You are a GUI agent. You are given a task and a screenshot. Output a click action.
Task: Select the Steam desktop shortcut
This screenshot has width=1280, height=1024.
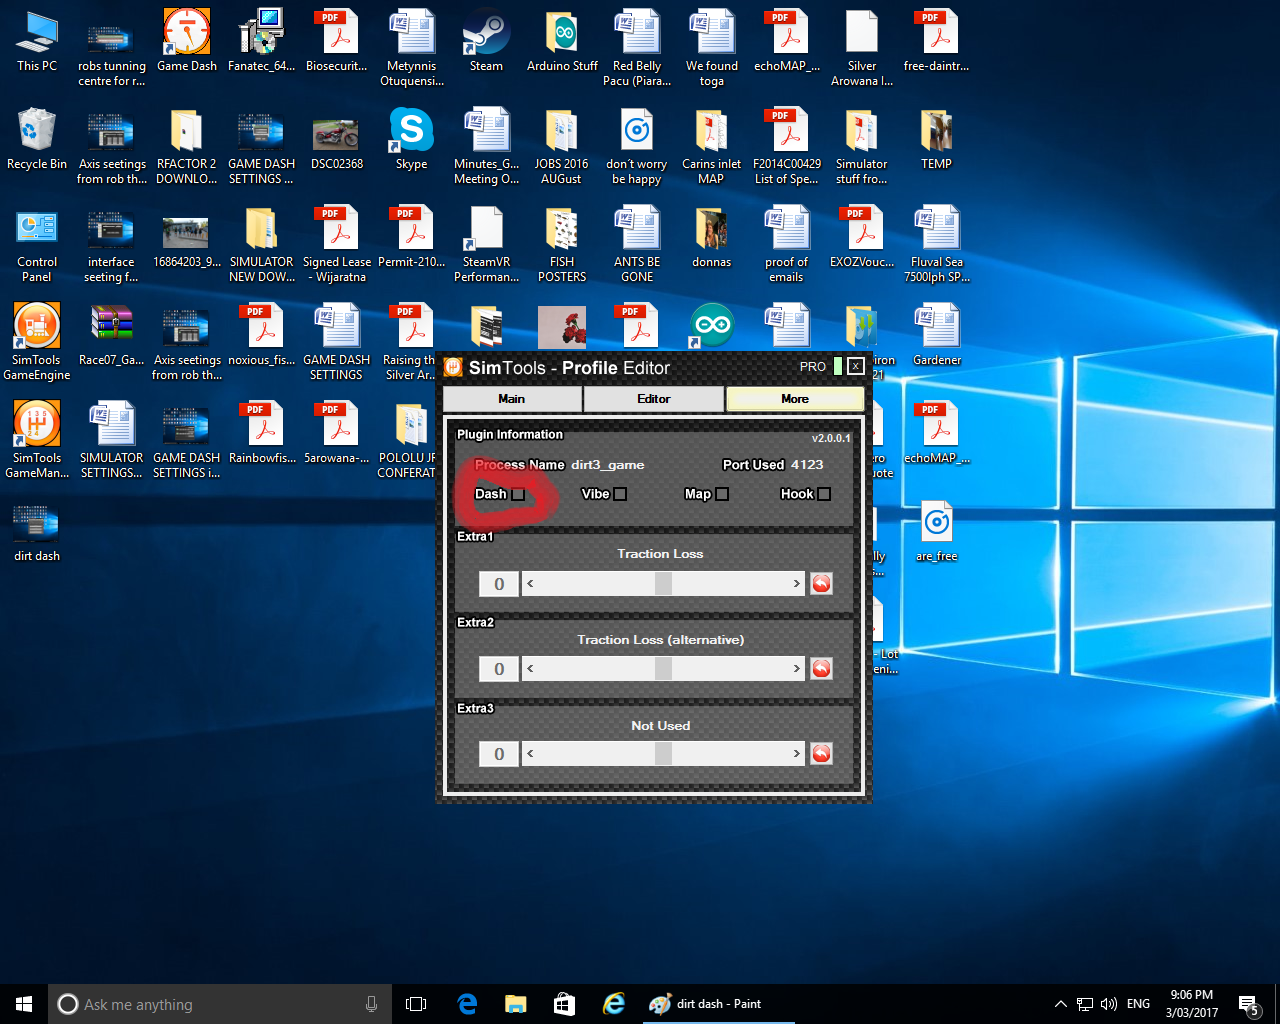[x=487, y=41]
